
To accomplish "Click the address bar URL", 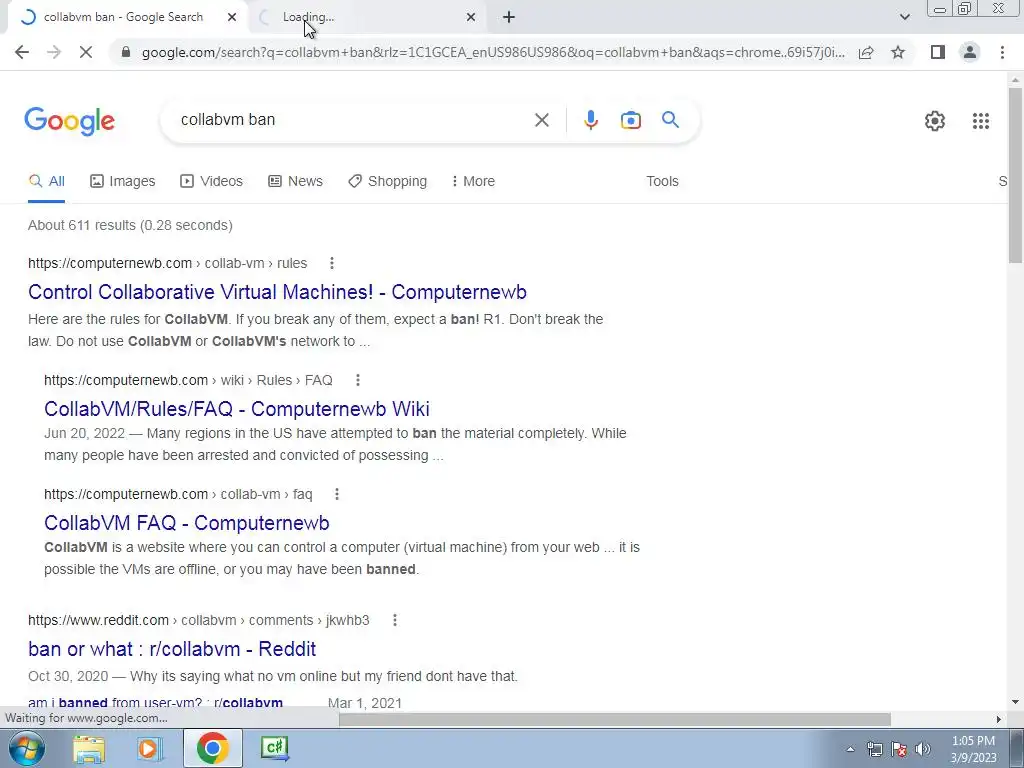I will click(493, 52).
